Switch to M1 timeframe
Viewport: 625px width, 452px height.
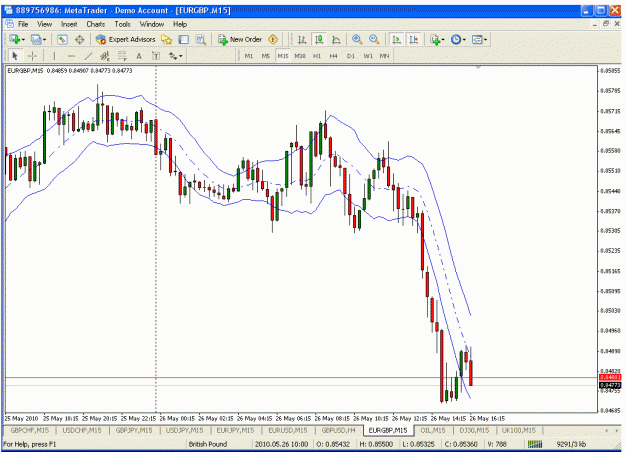248,56
